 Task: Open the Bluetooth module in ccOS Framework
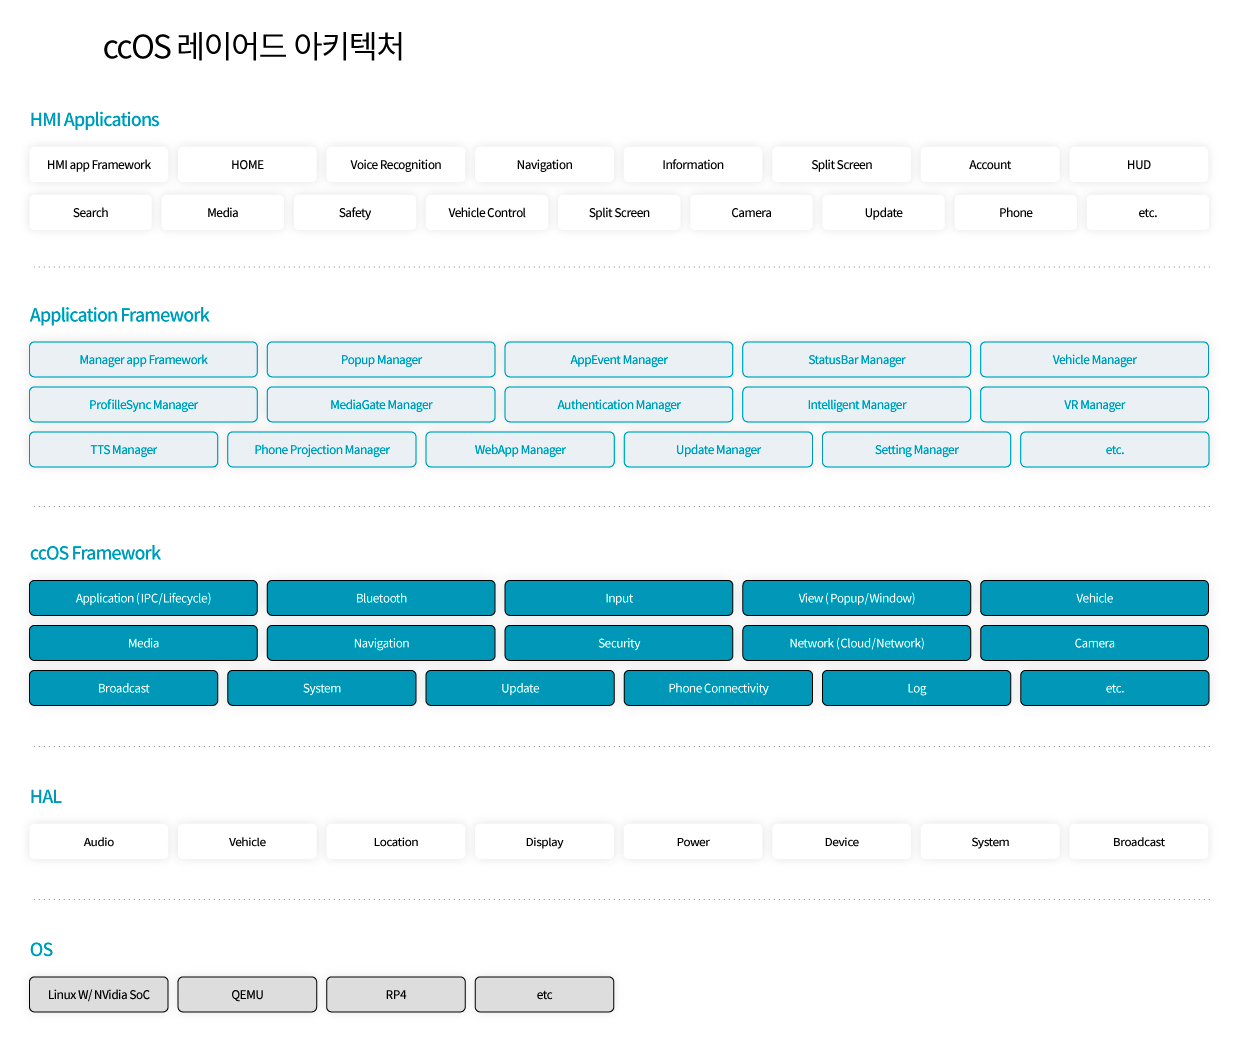(381, 597)
